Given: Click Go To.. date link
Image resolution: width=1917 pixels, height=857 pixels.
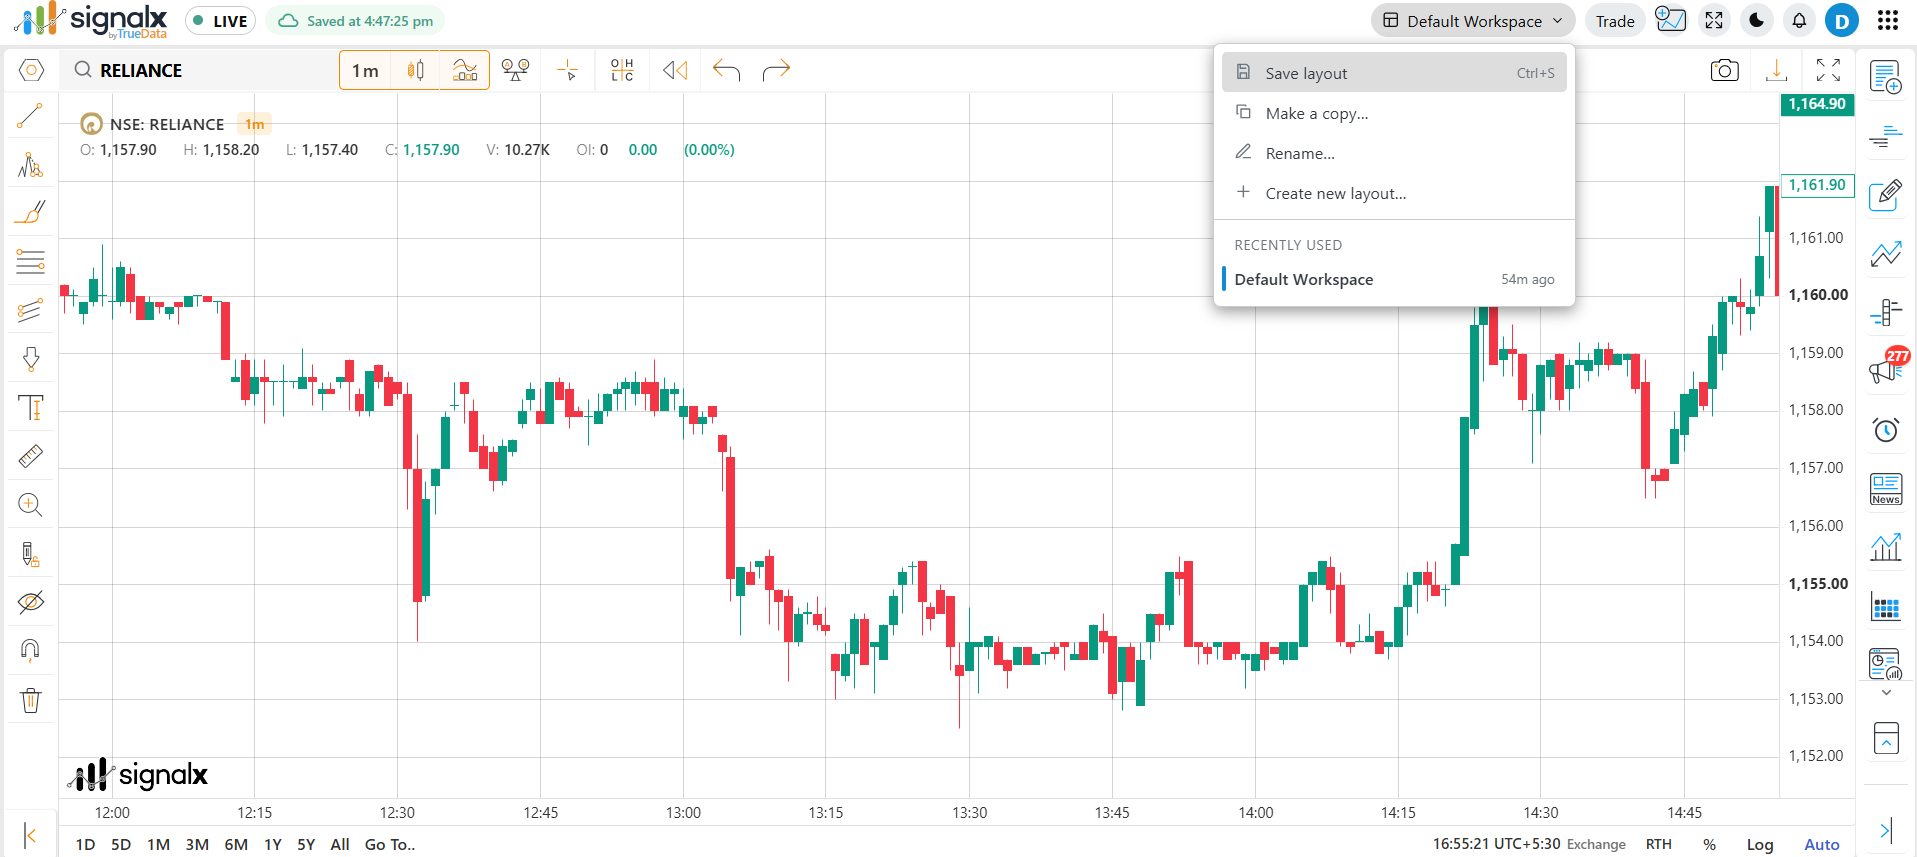Looking at the screenshot, I should pos(390,845).
